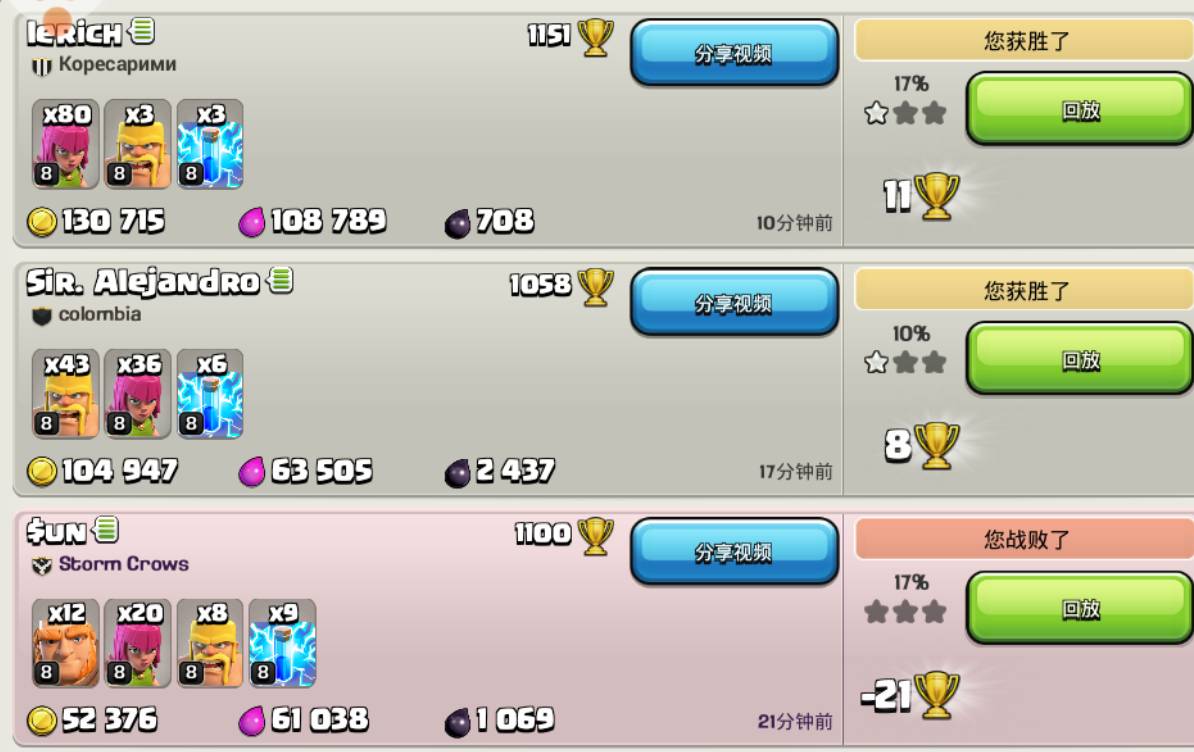The height and width of the screenshot is (752, 1194).
Task: Tap the profile list icon next to $UN
Action: (x=107, y=529)
